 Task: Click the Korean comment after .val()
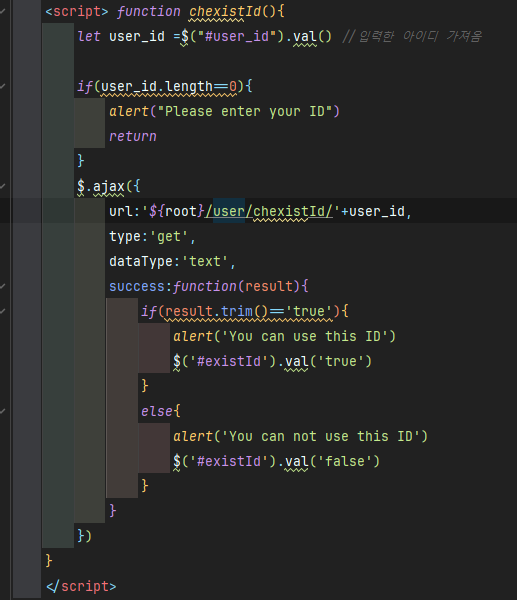point(412,36)
